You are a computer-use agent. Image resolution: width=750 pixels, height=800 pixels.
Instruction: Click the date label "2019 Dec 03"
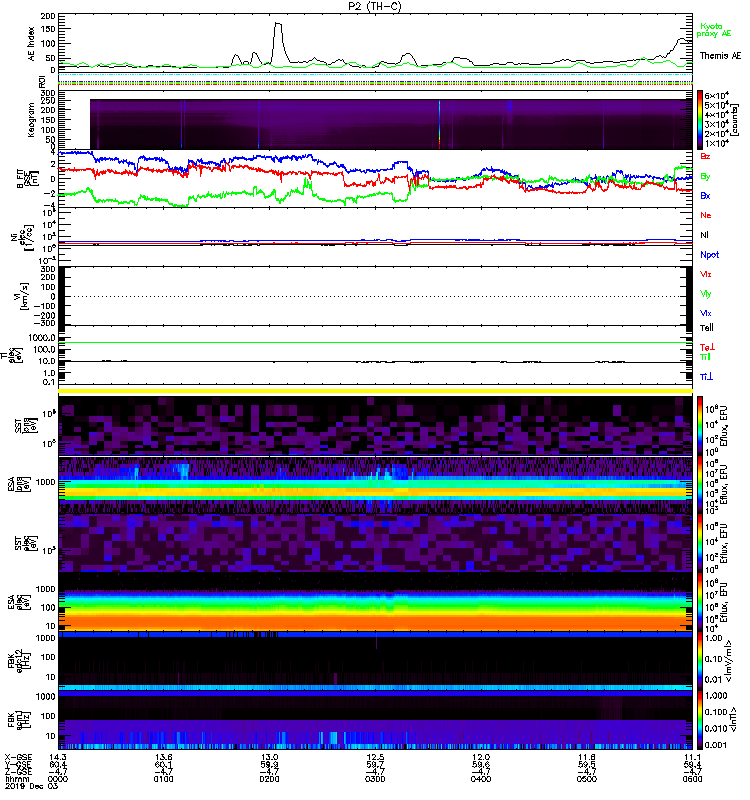(31, 786)
